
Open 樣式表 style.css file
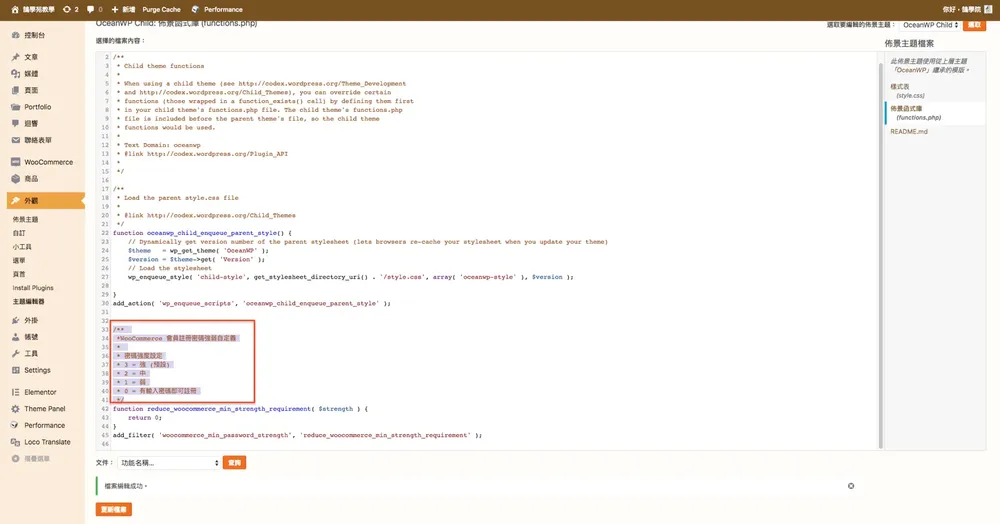[908, 91]
